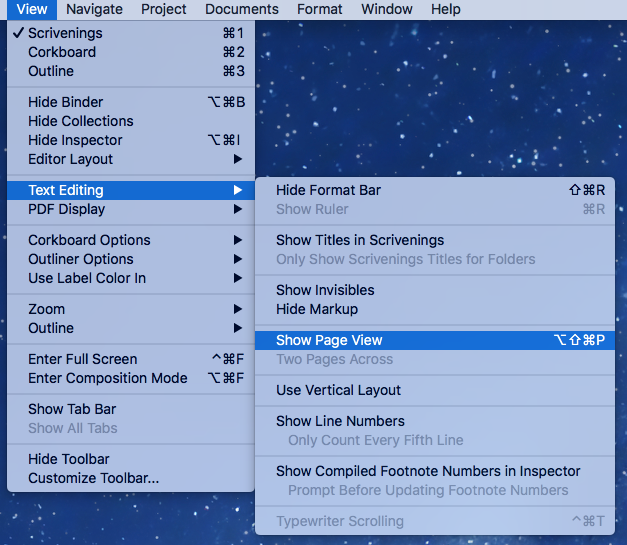627x545 pixels.
Task: Expand the Corkboard Options submenu
Action: (131, 240)
